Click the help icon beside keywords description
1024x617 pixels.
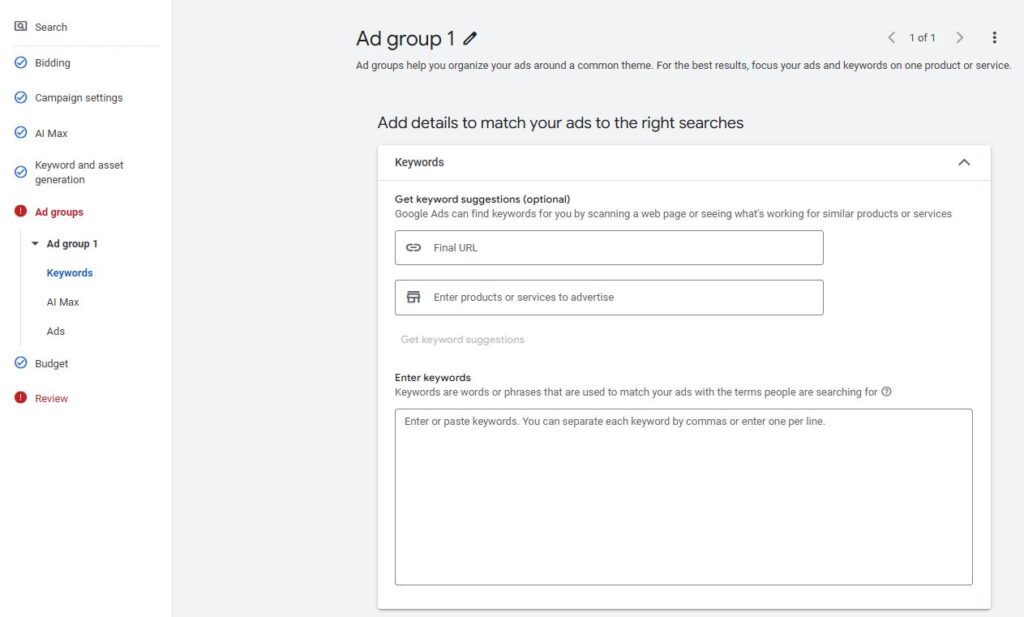click(887, 392)
